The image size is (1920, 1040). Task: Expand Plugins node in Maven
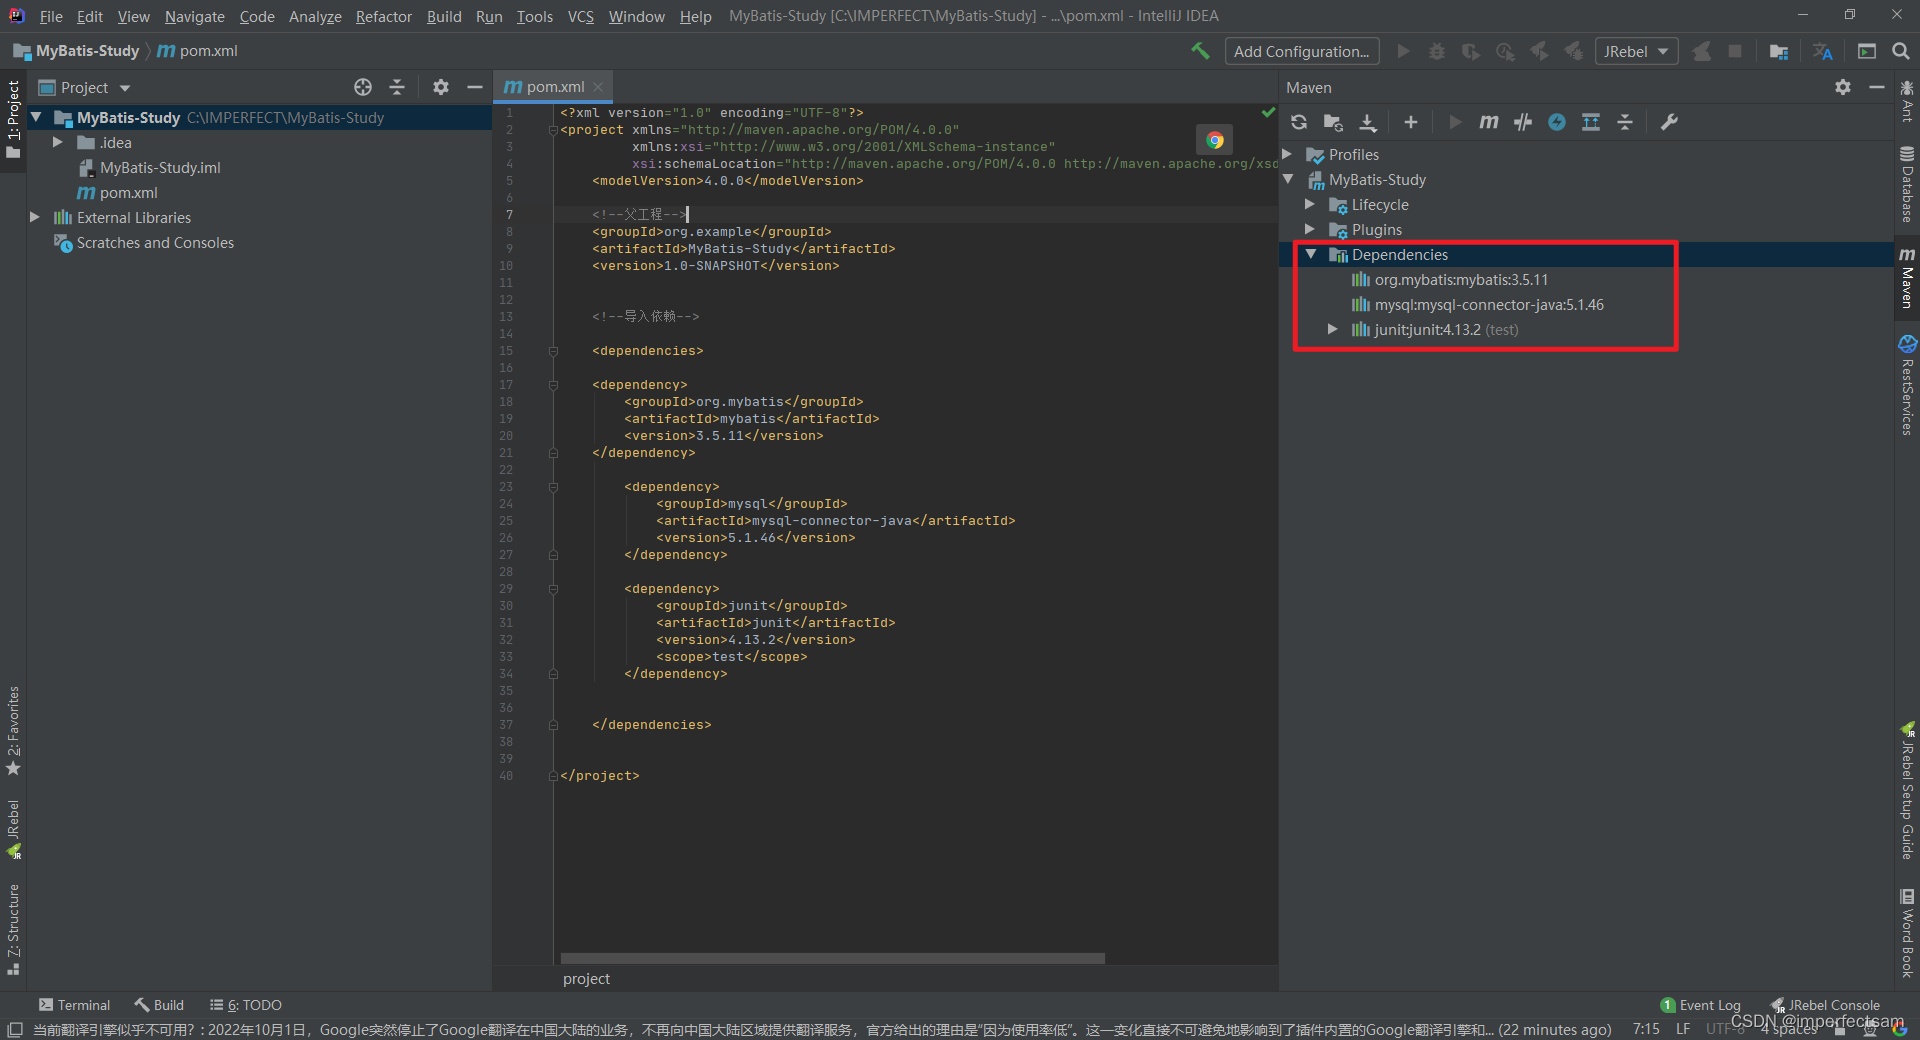coord(1310,229)
